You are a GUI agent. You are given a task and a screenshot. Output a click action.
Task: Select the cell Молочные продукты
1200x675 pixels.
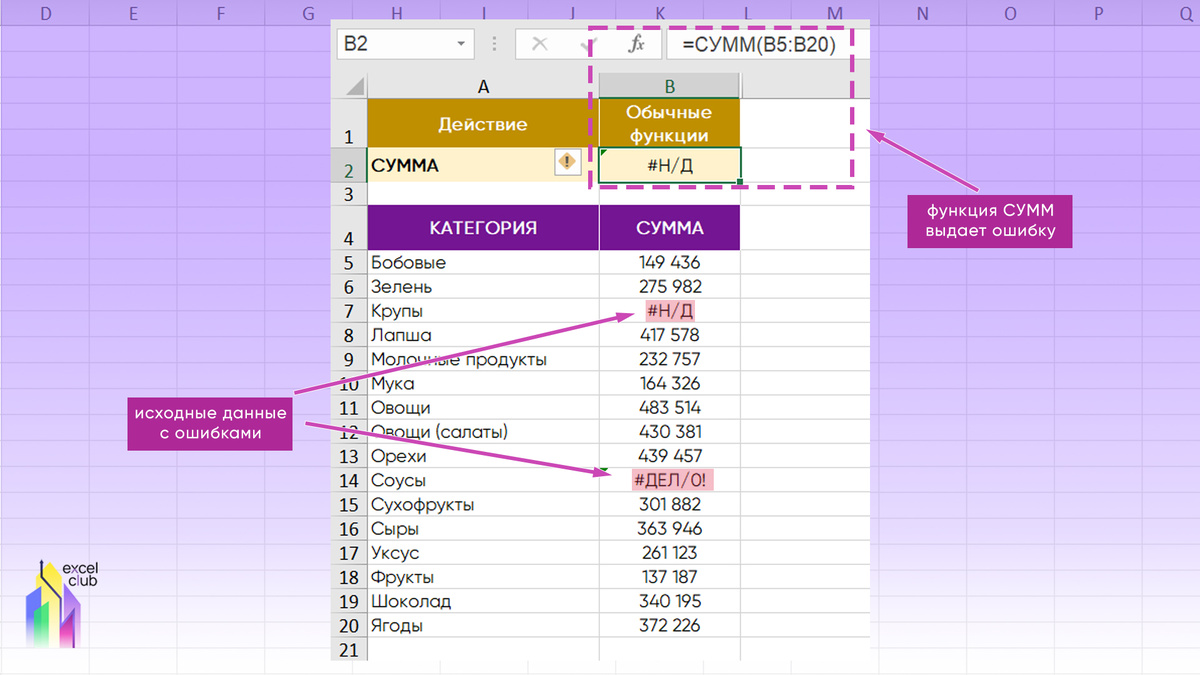(483, 359)
